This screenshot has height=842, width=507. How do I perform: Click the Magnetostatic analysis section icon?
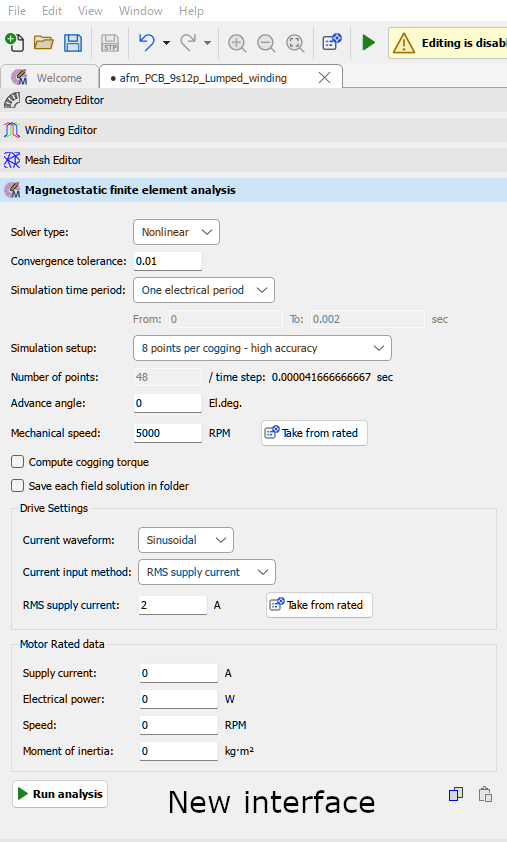pyautogui.click(x=12, y=190)
